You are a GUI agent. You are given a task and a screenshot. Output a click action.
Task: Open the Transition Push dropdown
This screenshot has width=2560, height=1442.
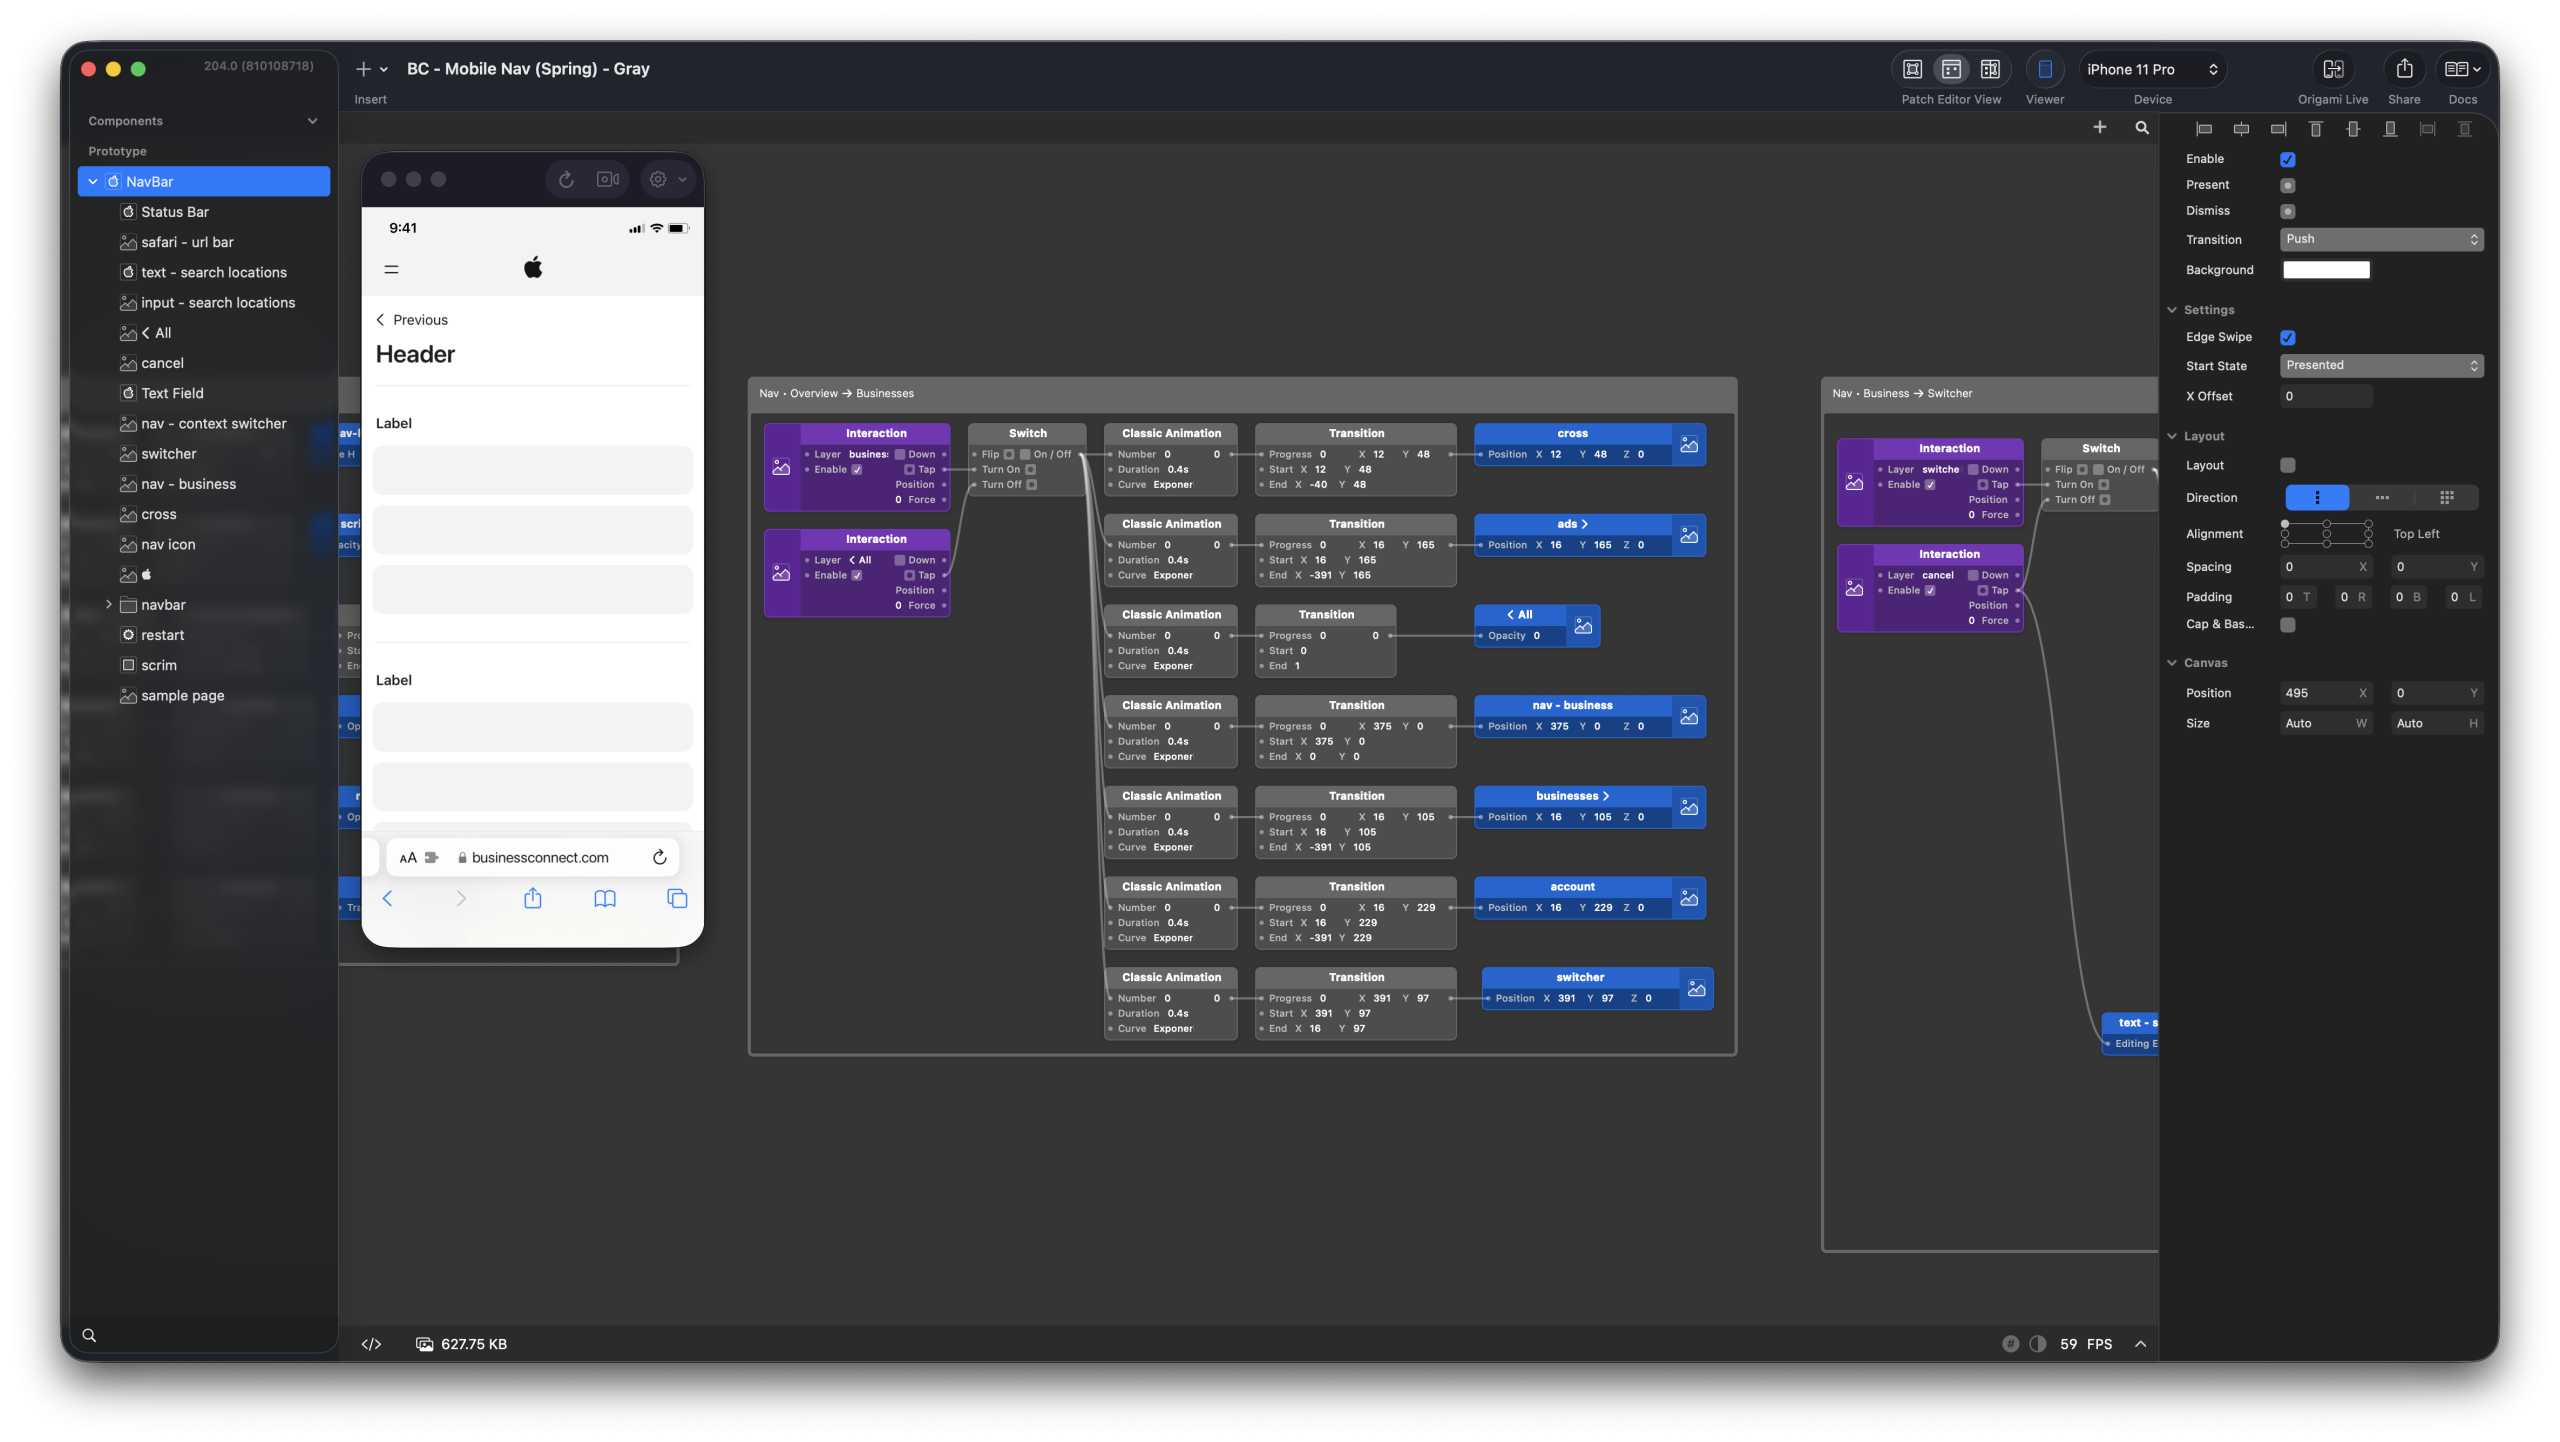tap(2381, 240)
